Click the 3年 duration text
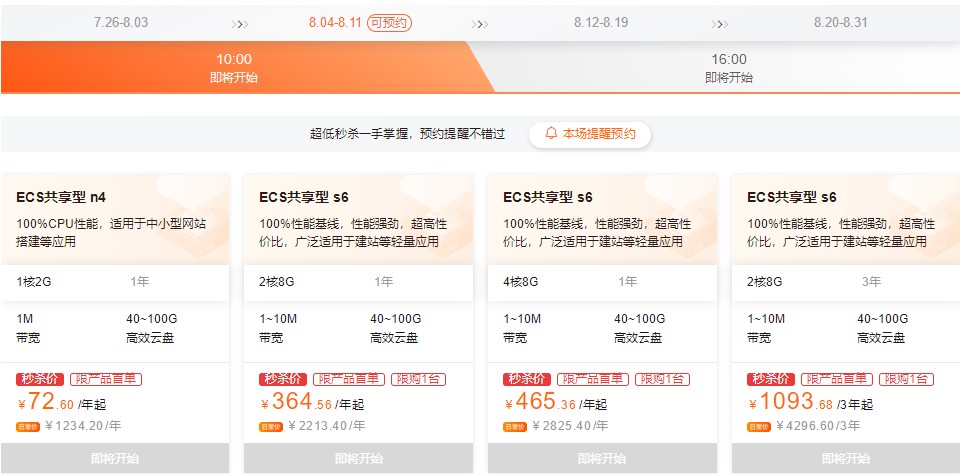Screen dimensions: 960x475 click(871, 282)
